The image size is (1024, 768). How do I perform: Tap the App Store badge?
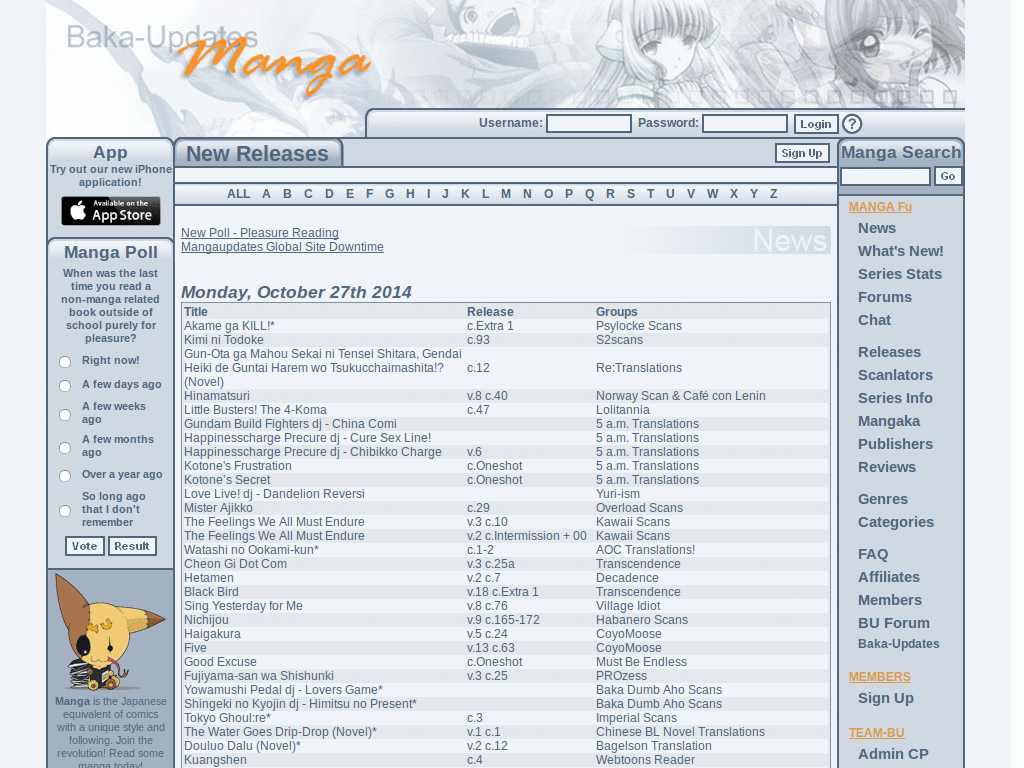tap(110, 211)
